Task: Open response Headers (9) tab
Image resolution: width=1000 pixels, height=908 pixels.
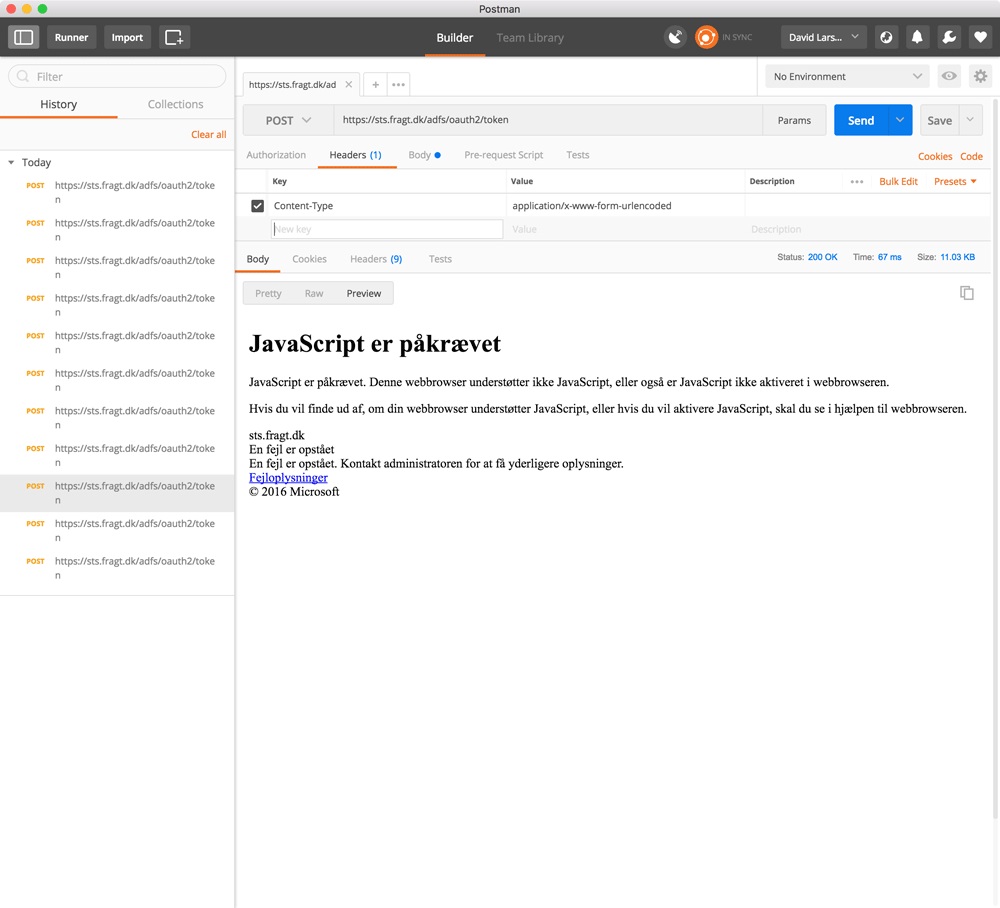Action: click(376, 259)
